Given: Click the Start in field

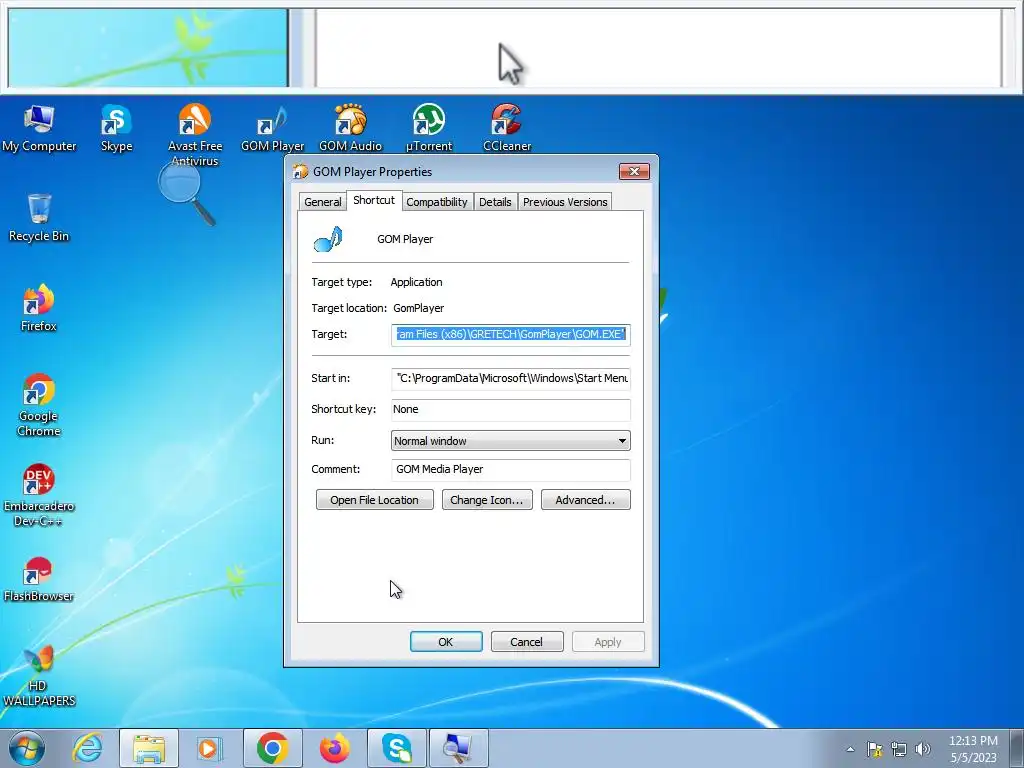Looking at the screenshot, I should point(511,378).
